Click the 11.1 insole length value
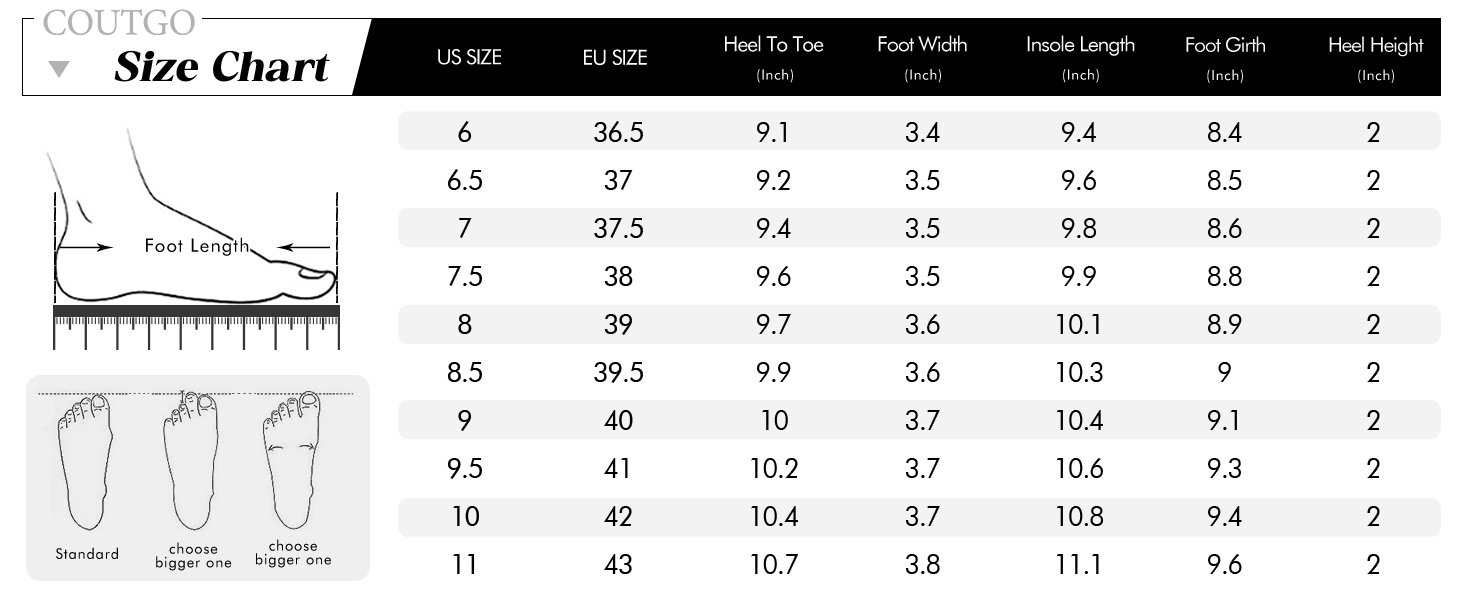Screen dimensions: 1464x600 (x=1079, y=564)
